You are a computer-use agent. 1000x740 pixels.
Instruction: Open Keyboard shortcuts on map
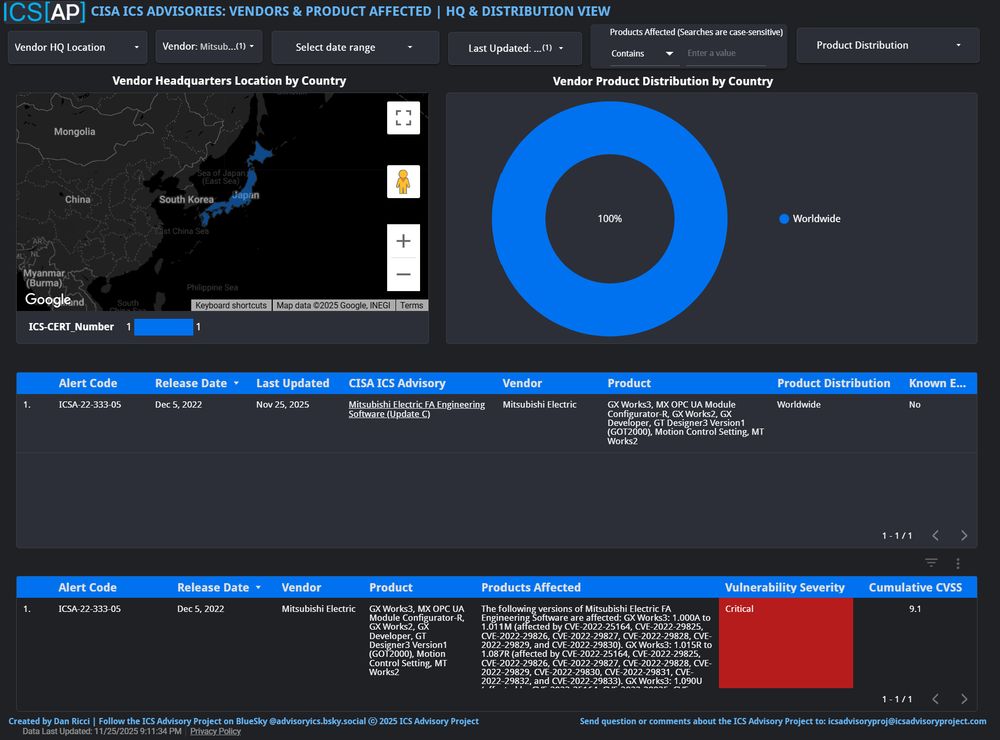[x=231, y=306]
